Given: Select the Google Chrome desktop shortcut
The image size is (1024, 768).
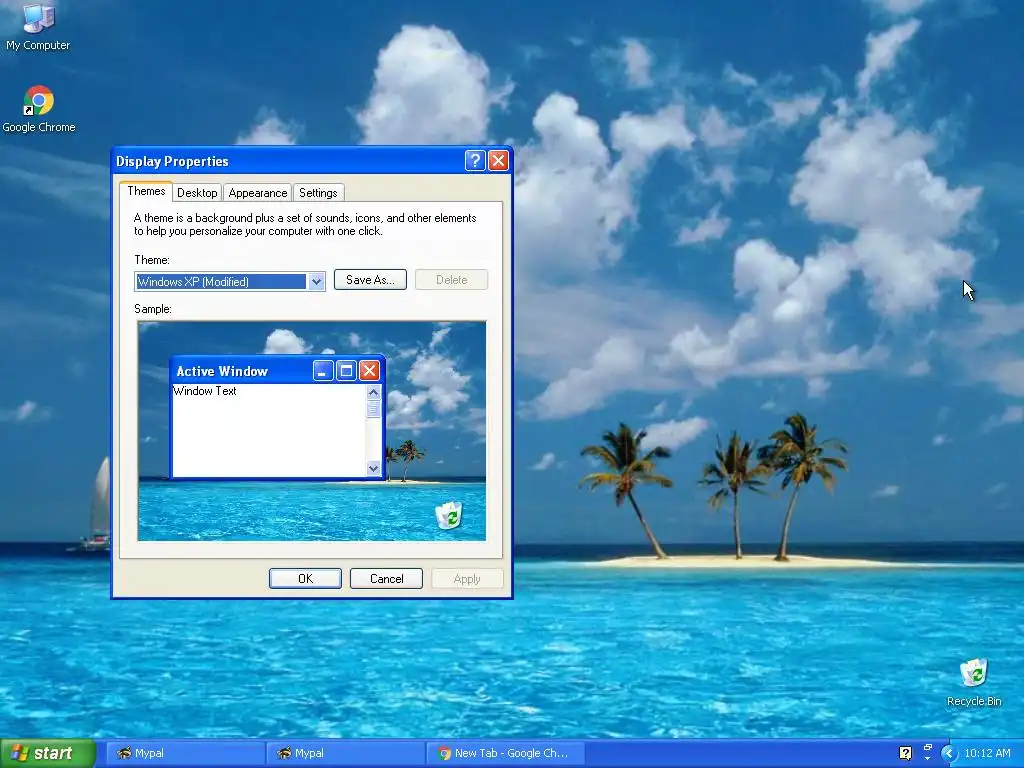Looking at the screenshot, I should [x=39, y=109].
